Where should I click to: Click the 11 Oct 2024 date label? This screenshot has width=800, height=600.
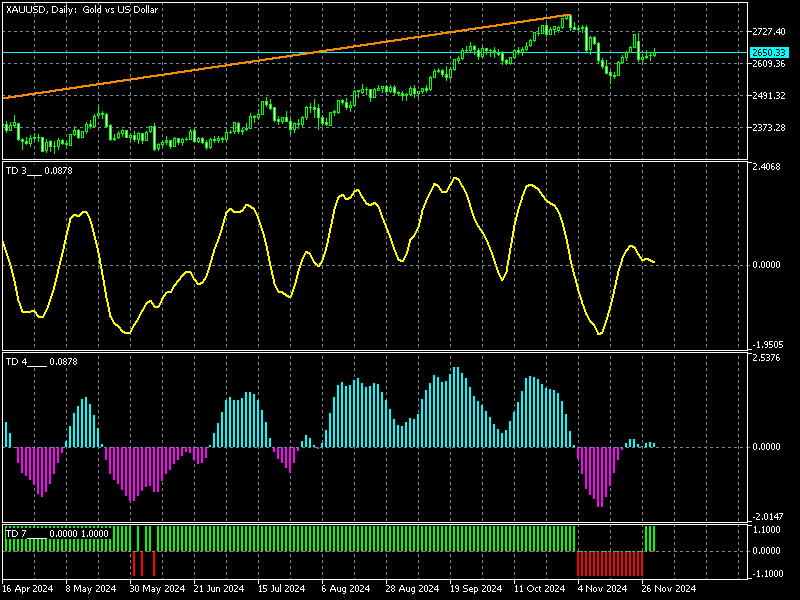[539, 589]
